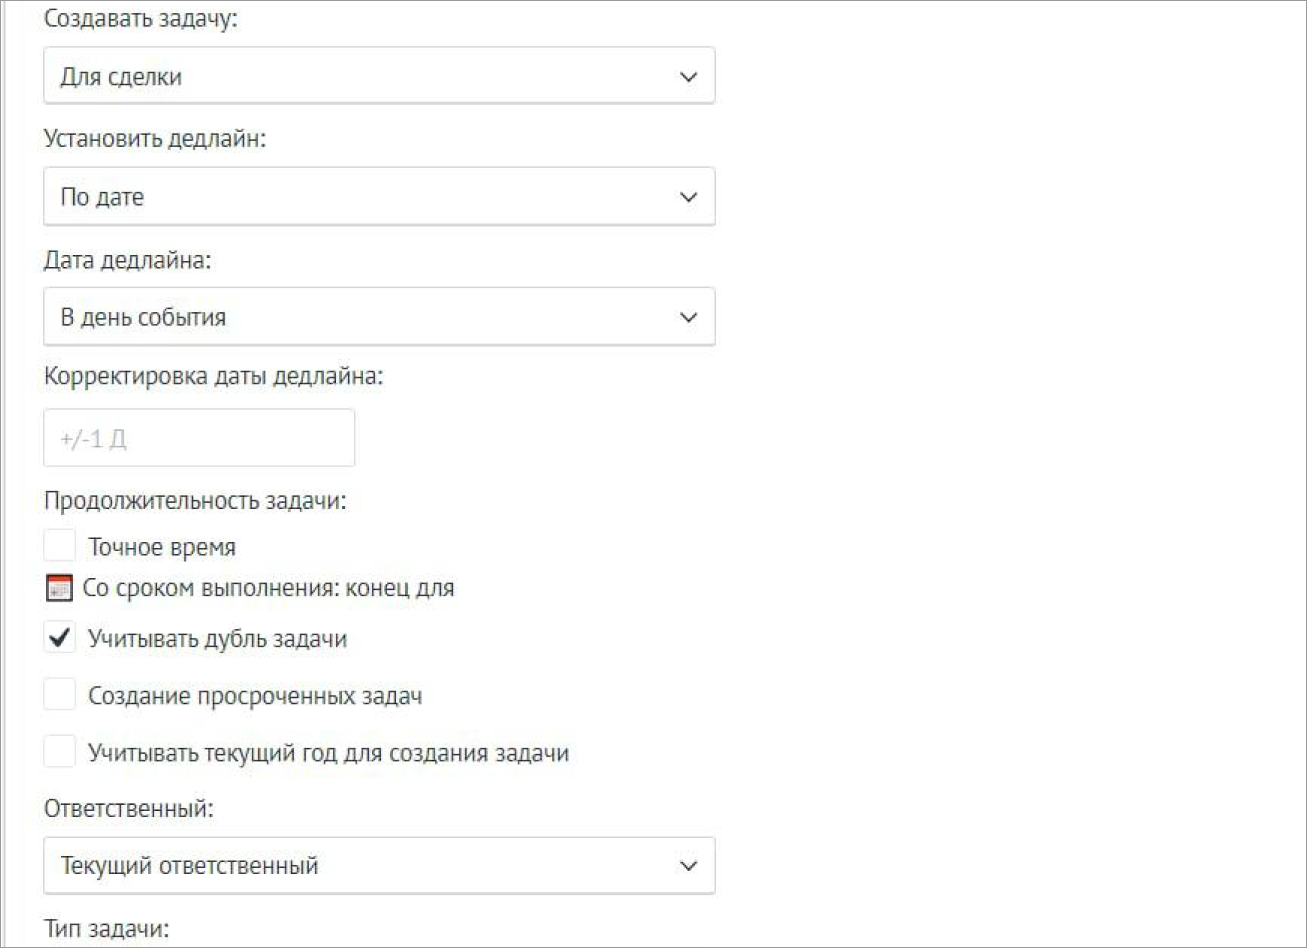Click the calendar icon beside Со сроком выполнения
Image resolution: width=1307 pixels, height=948 pixels.
point(59,588)
